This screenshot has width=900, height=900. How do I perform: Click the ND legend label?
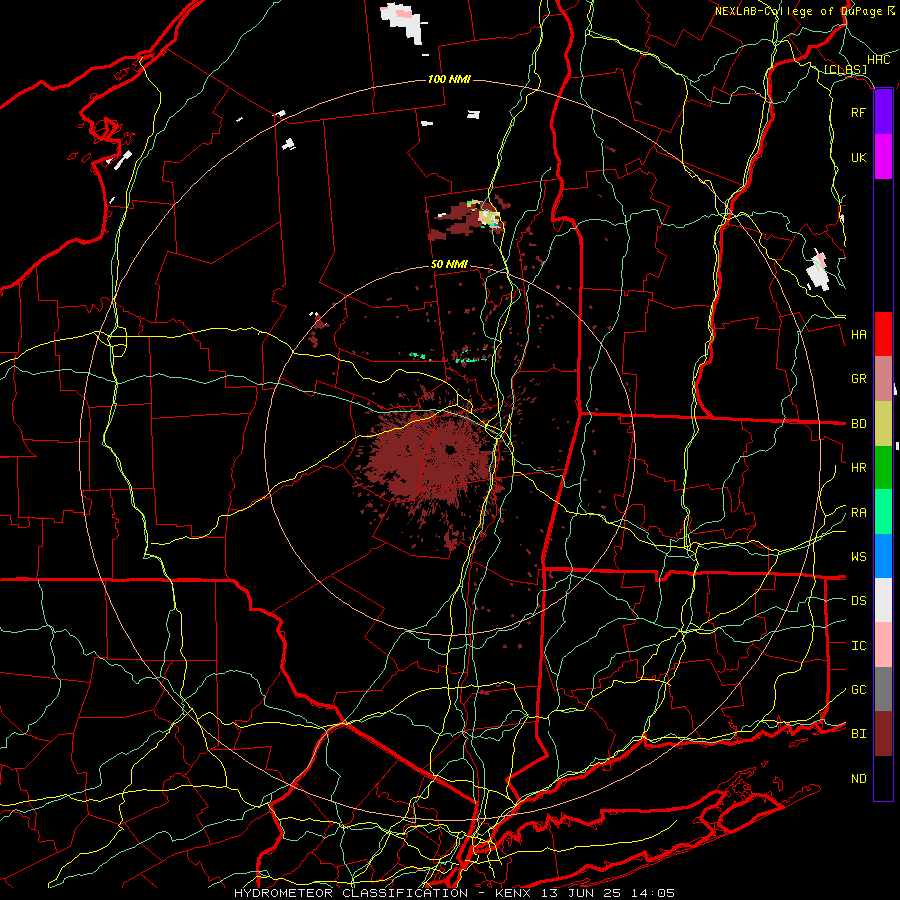858,779
